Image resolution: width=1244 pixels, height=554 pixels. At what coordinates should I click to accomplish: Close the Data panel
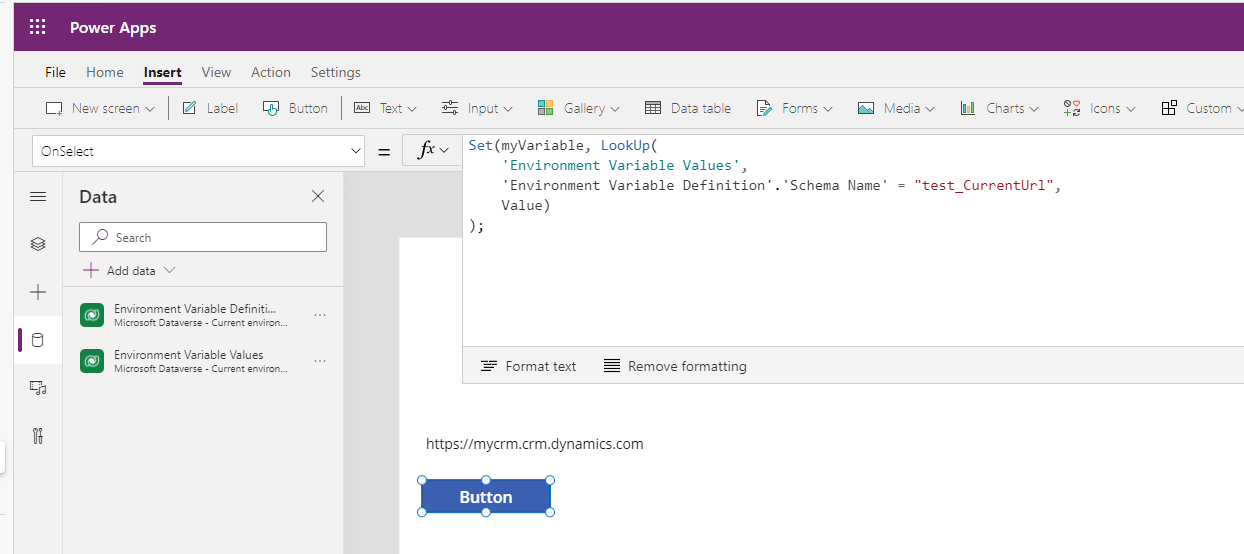coord(318,196)
